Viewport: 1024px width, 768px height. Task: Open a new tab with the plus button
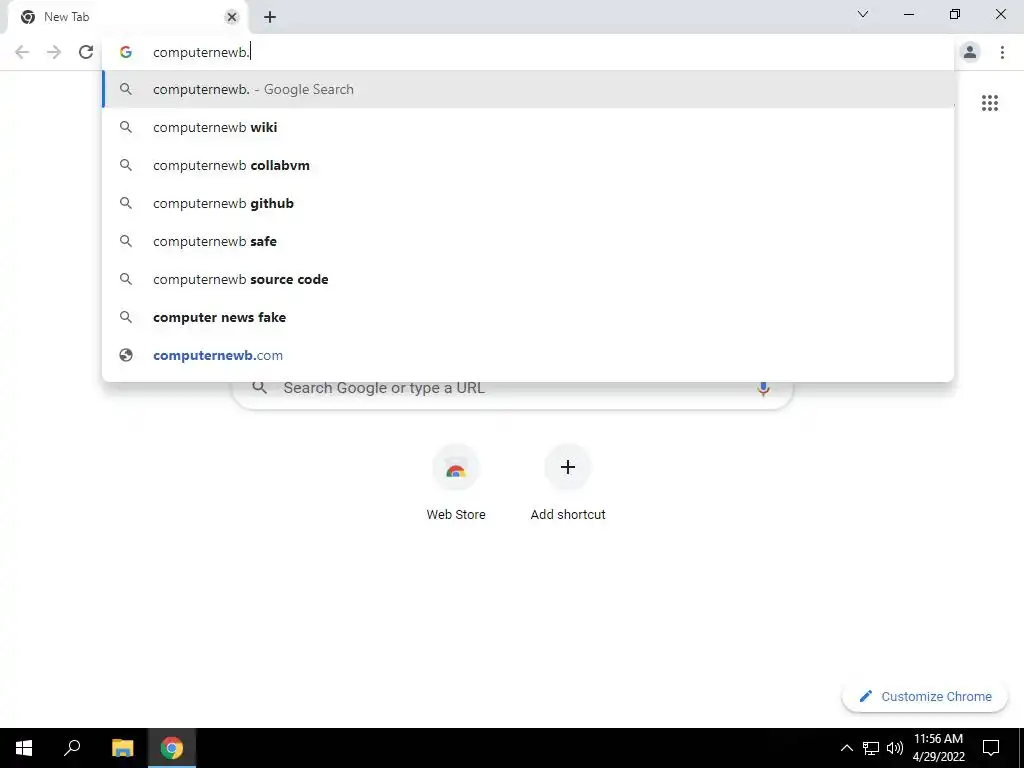(x=270, y=18)
